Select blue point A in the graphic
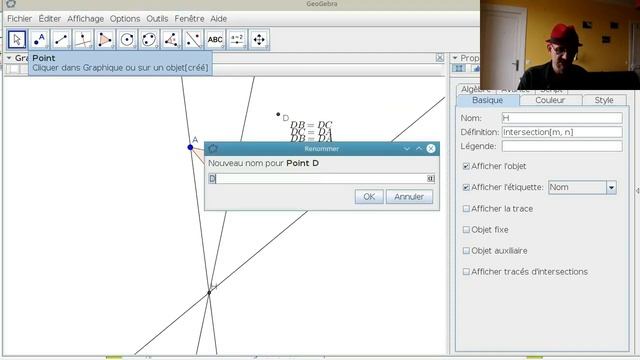Image resolution: width=640 pixels, height=360 pixels. click(190, 147)
